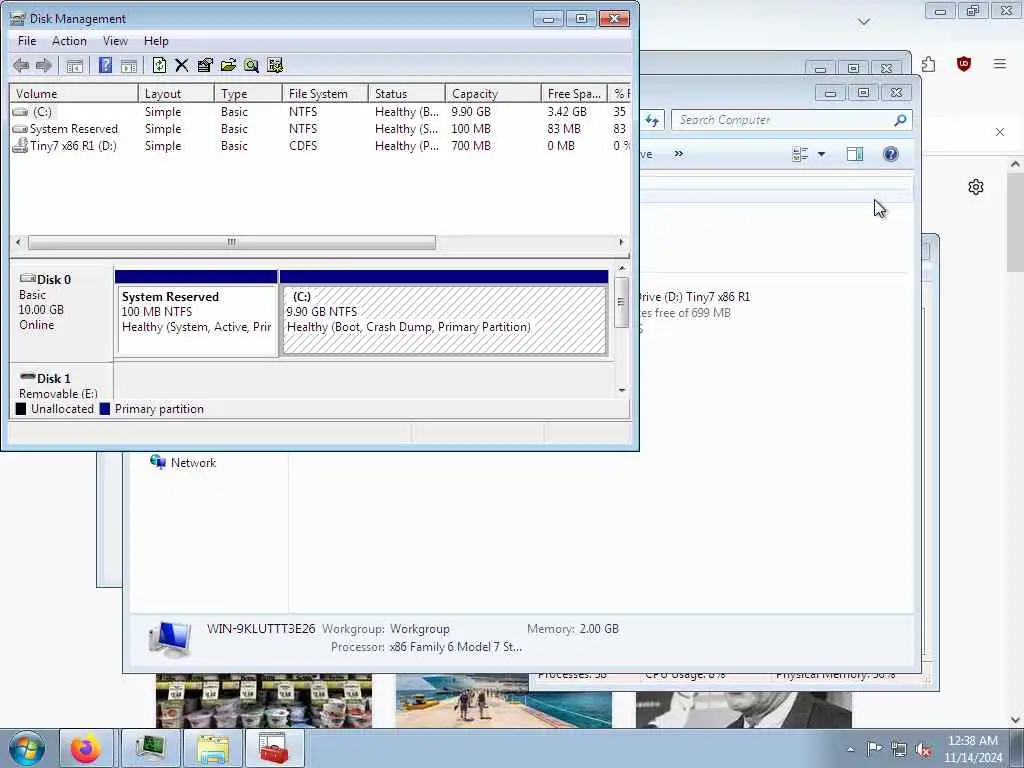Switch to Windows Explorer on the taskbar

[212, 749]
